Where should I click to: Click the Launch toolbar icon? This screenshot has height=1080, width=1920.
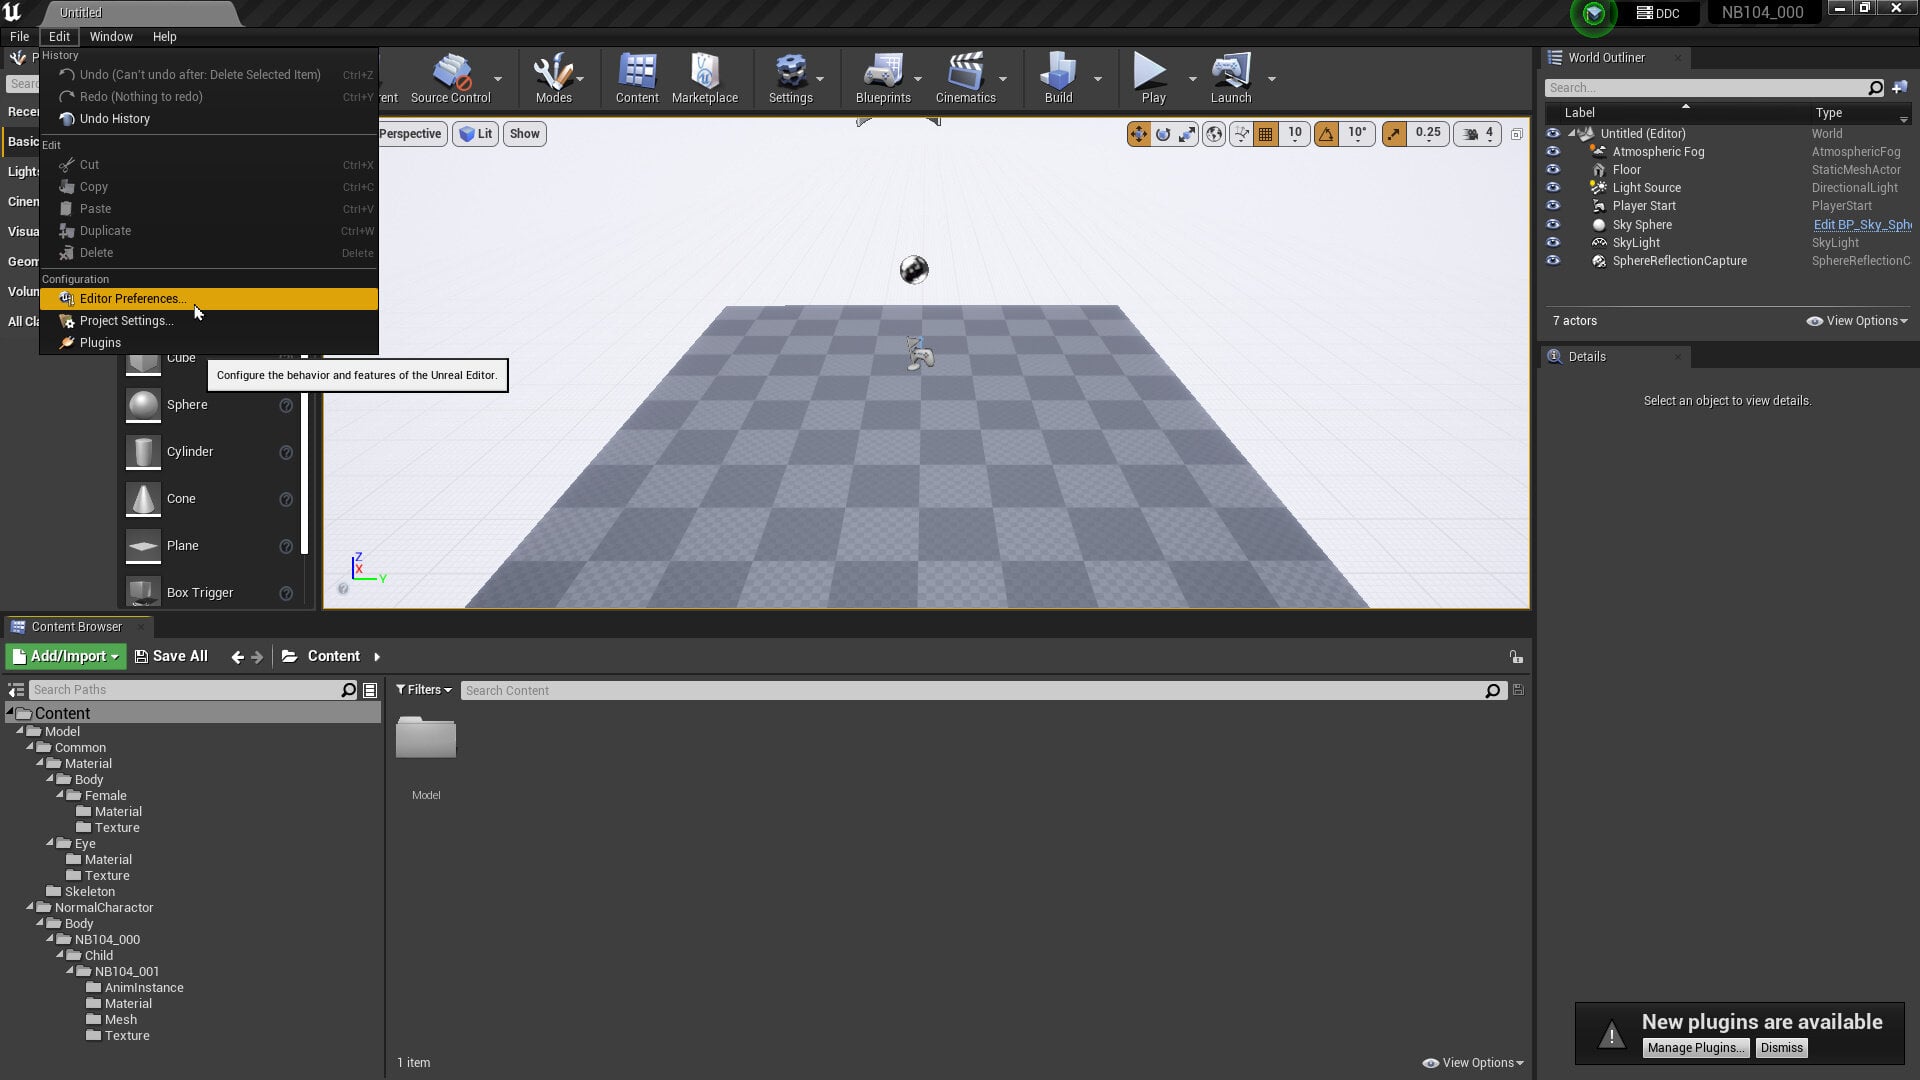(1231, 78)
